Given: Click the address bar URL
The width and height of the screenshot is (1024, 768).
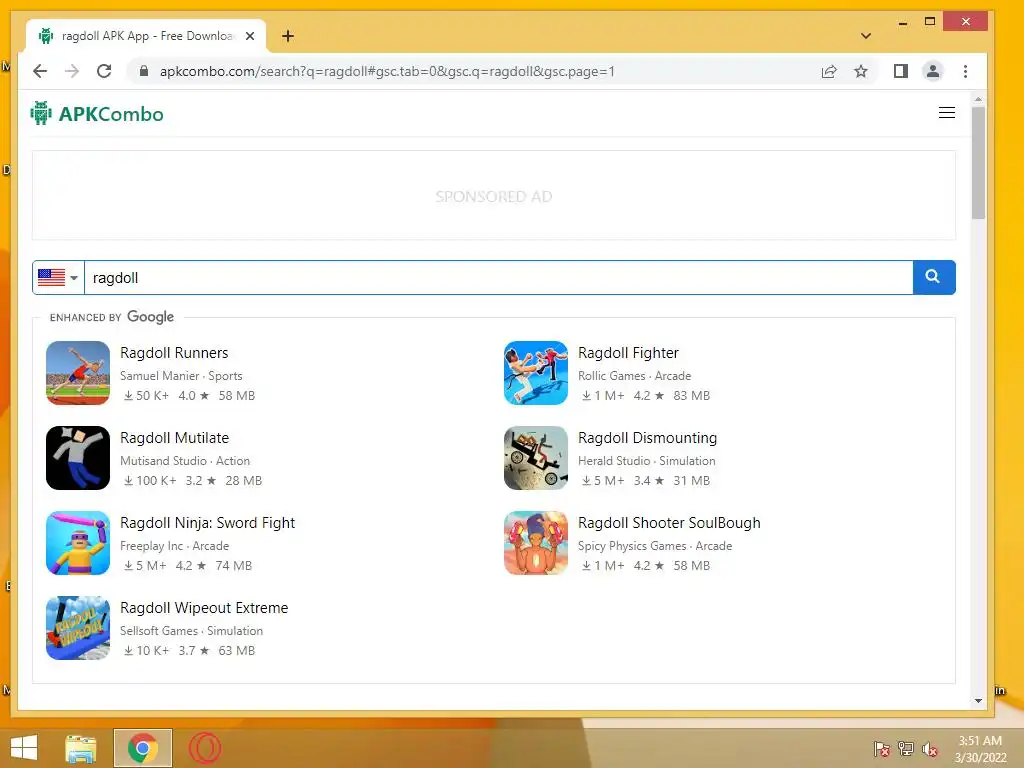Looking at the screenshot, I should pos(387,71).
